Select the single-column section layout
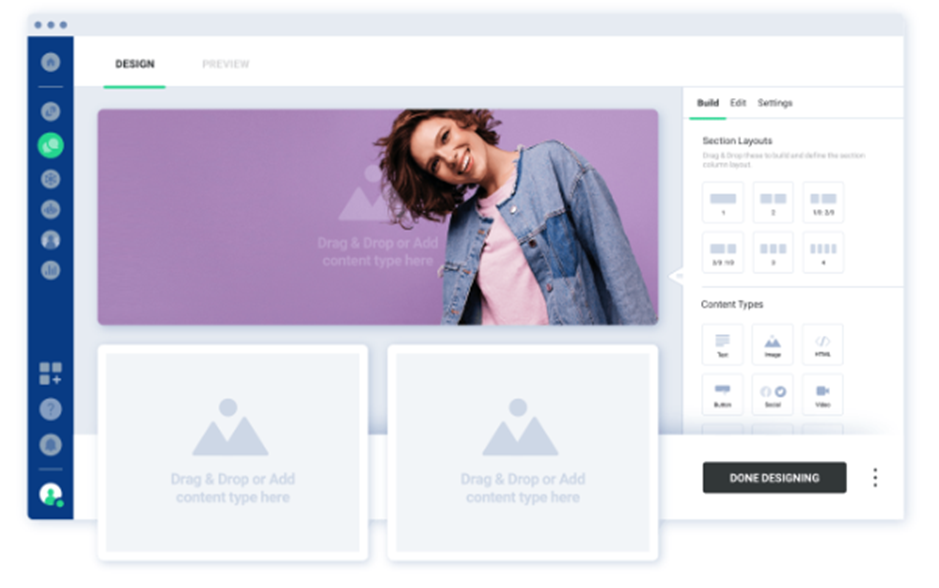Viewport: 939px width, 588px height. point(722,203)
